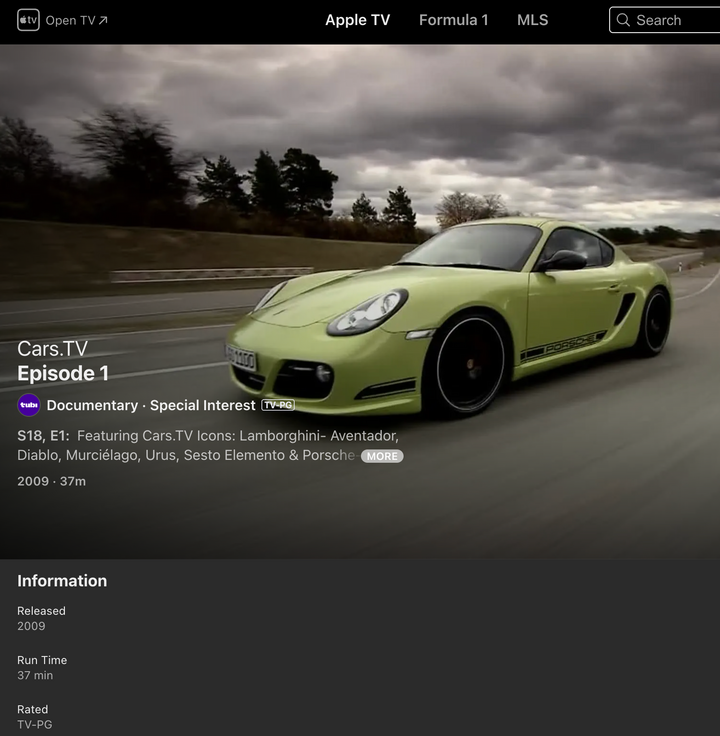This screenshot has height=736, width=720.
Task: Open the Cars.TV show title
Action: pos(52,349)
